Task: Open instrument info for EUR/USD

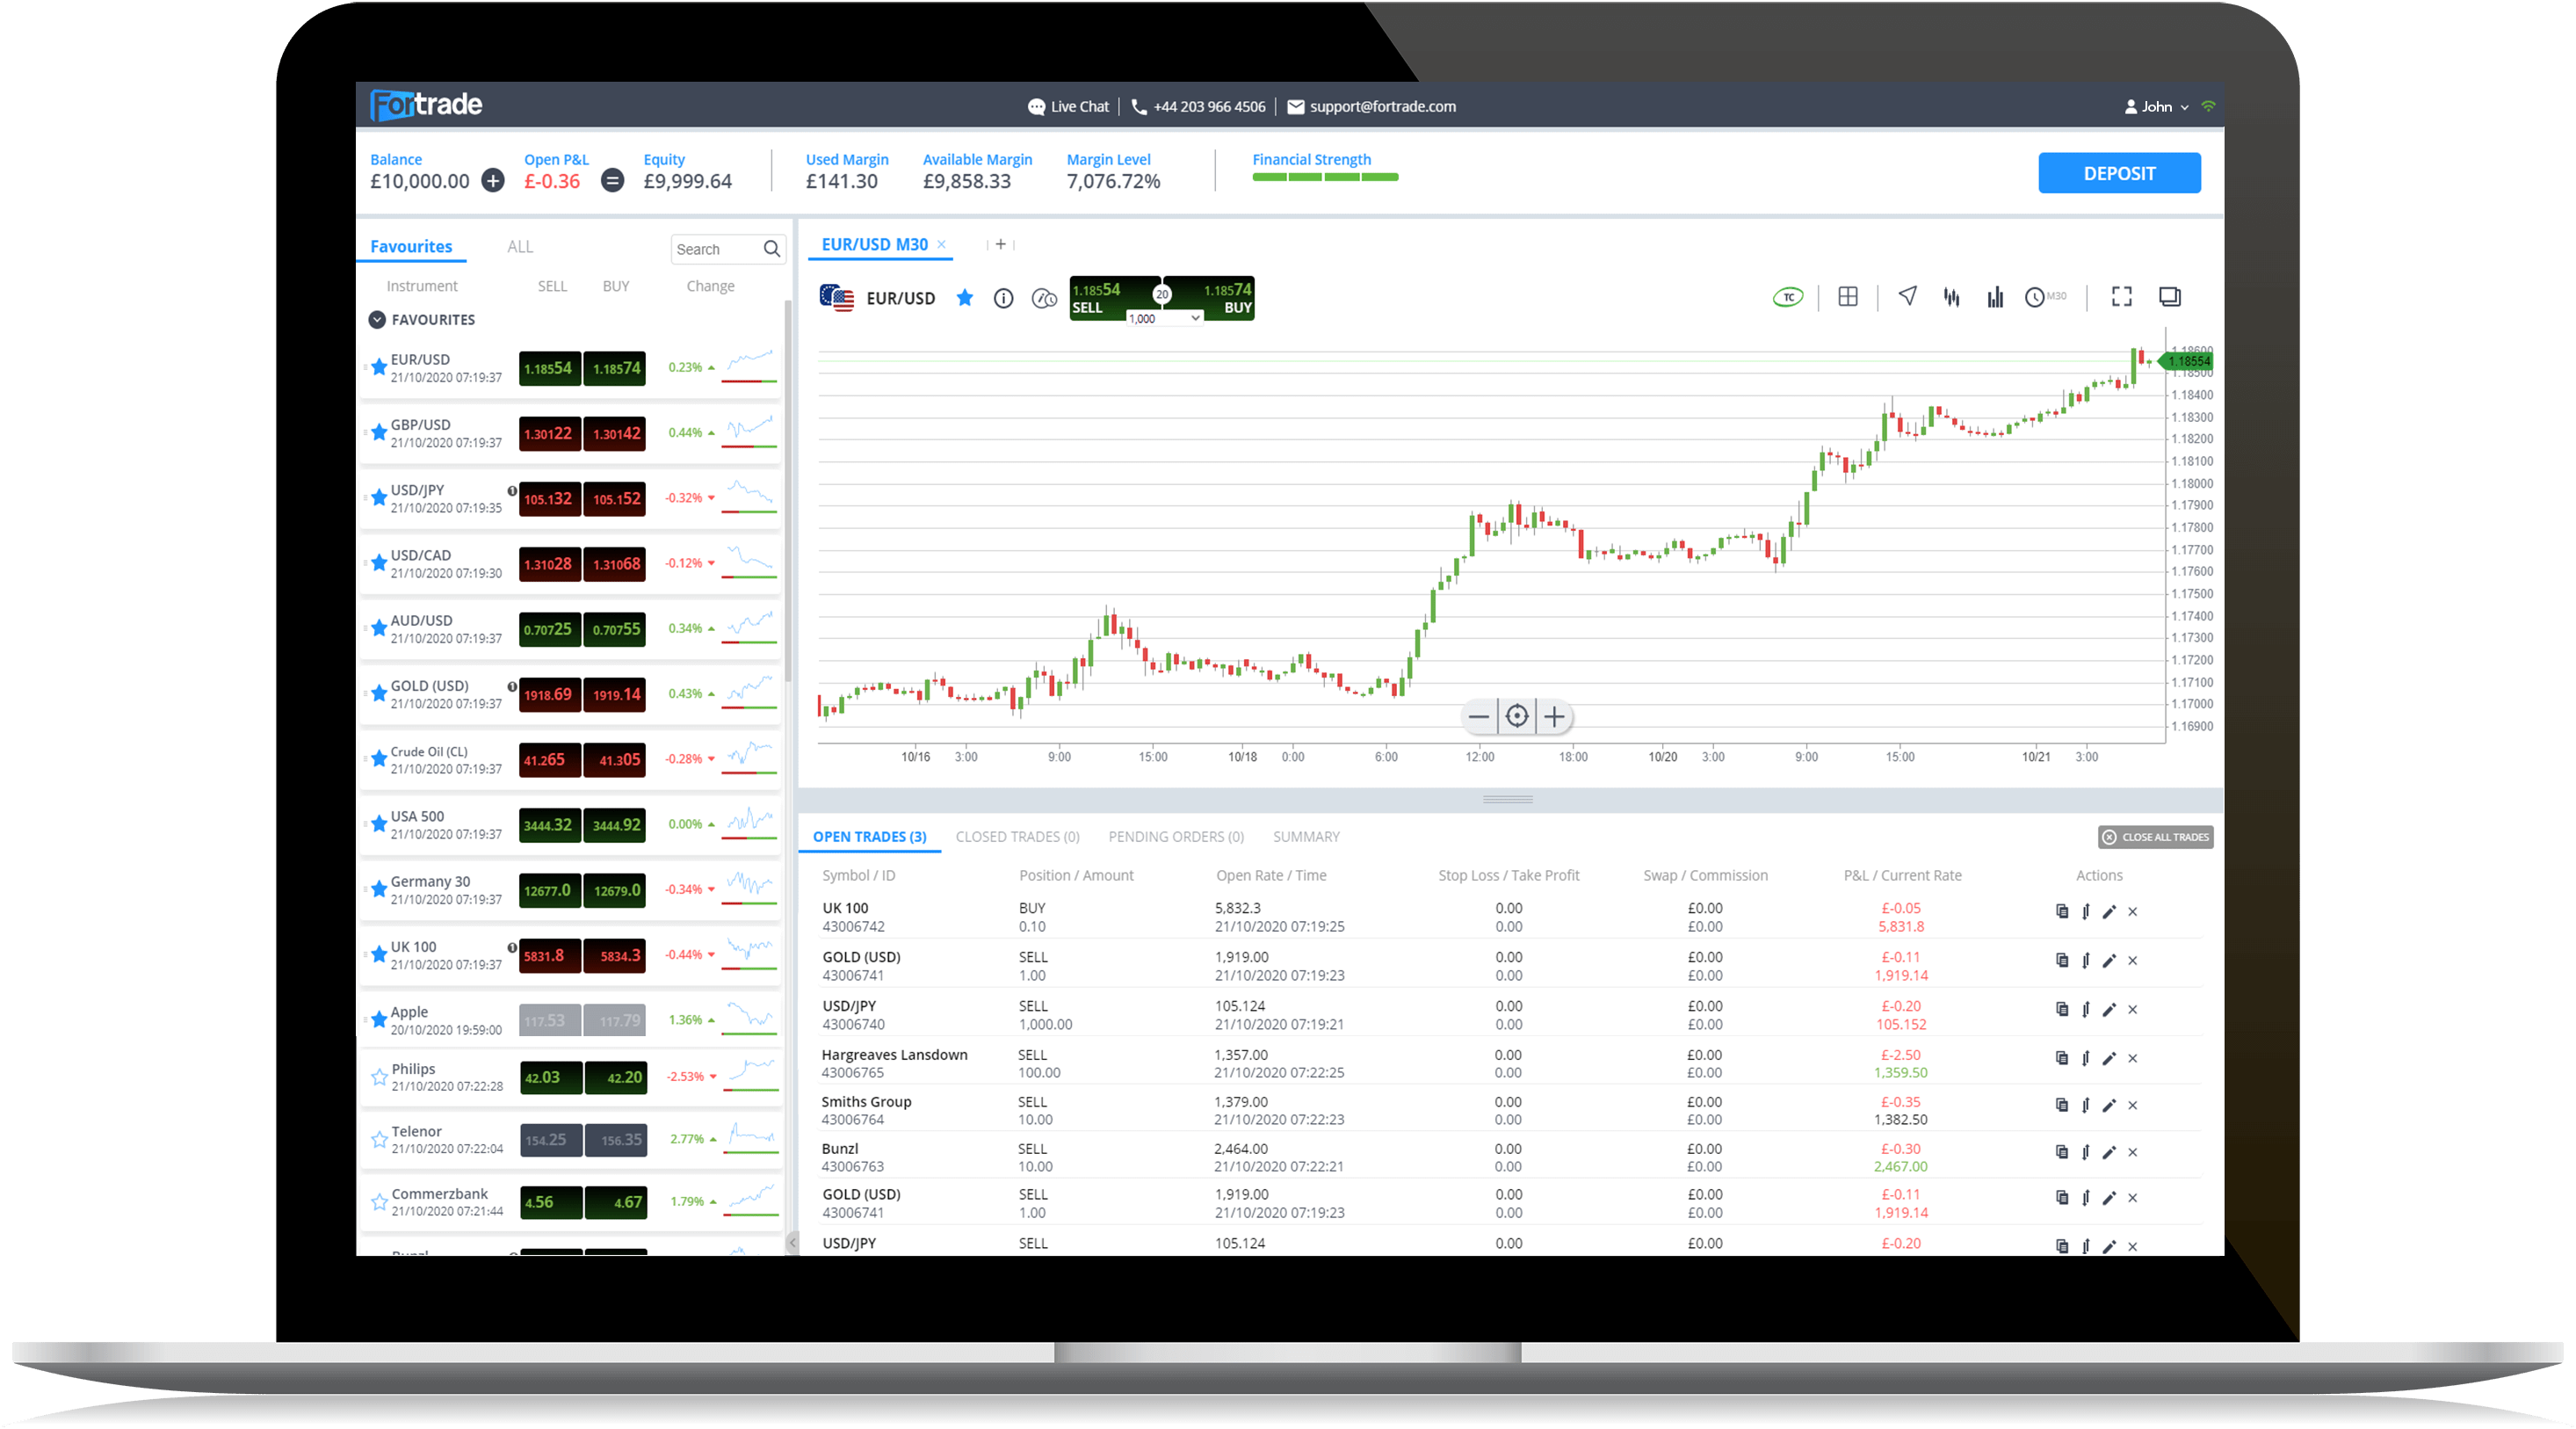Action: (x=1003, y=298)
